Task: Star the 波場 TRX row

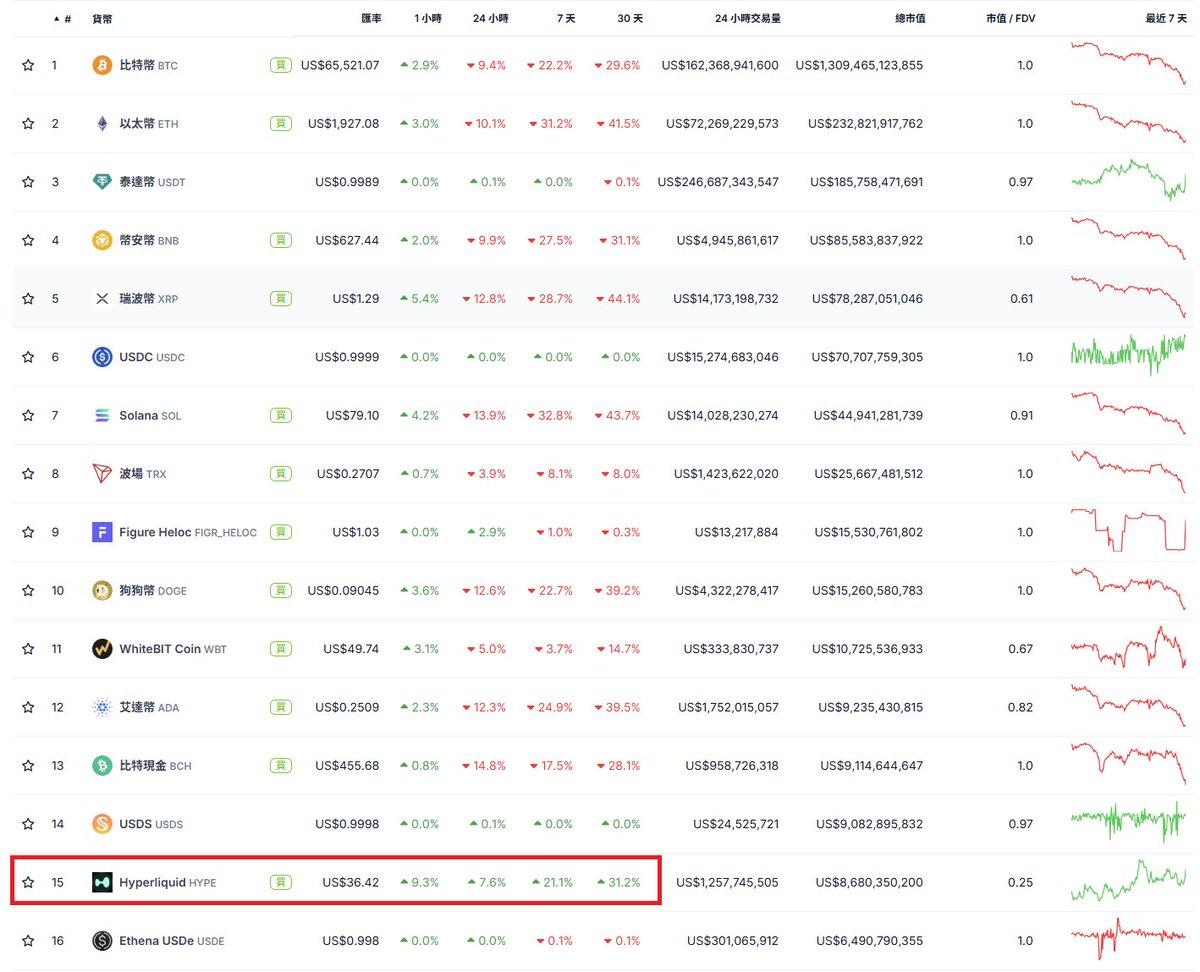Action: point(28,474)
